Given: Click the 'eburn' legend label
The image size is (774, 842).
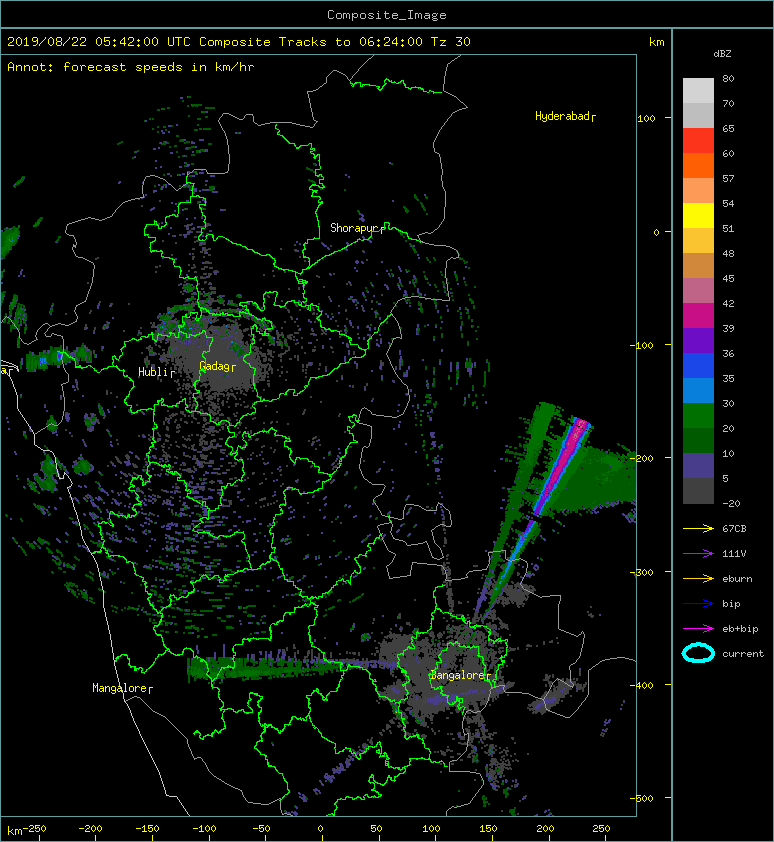Looking at the screenshot, I should coord(737,579).
